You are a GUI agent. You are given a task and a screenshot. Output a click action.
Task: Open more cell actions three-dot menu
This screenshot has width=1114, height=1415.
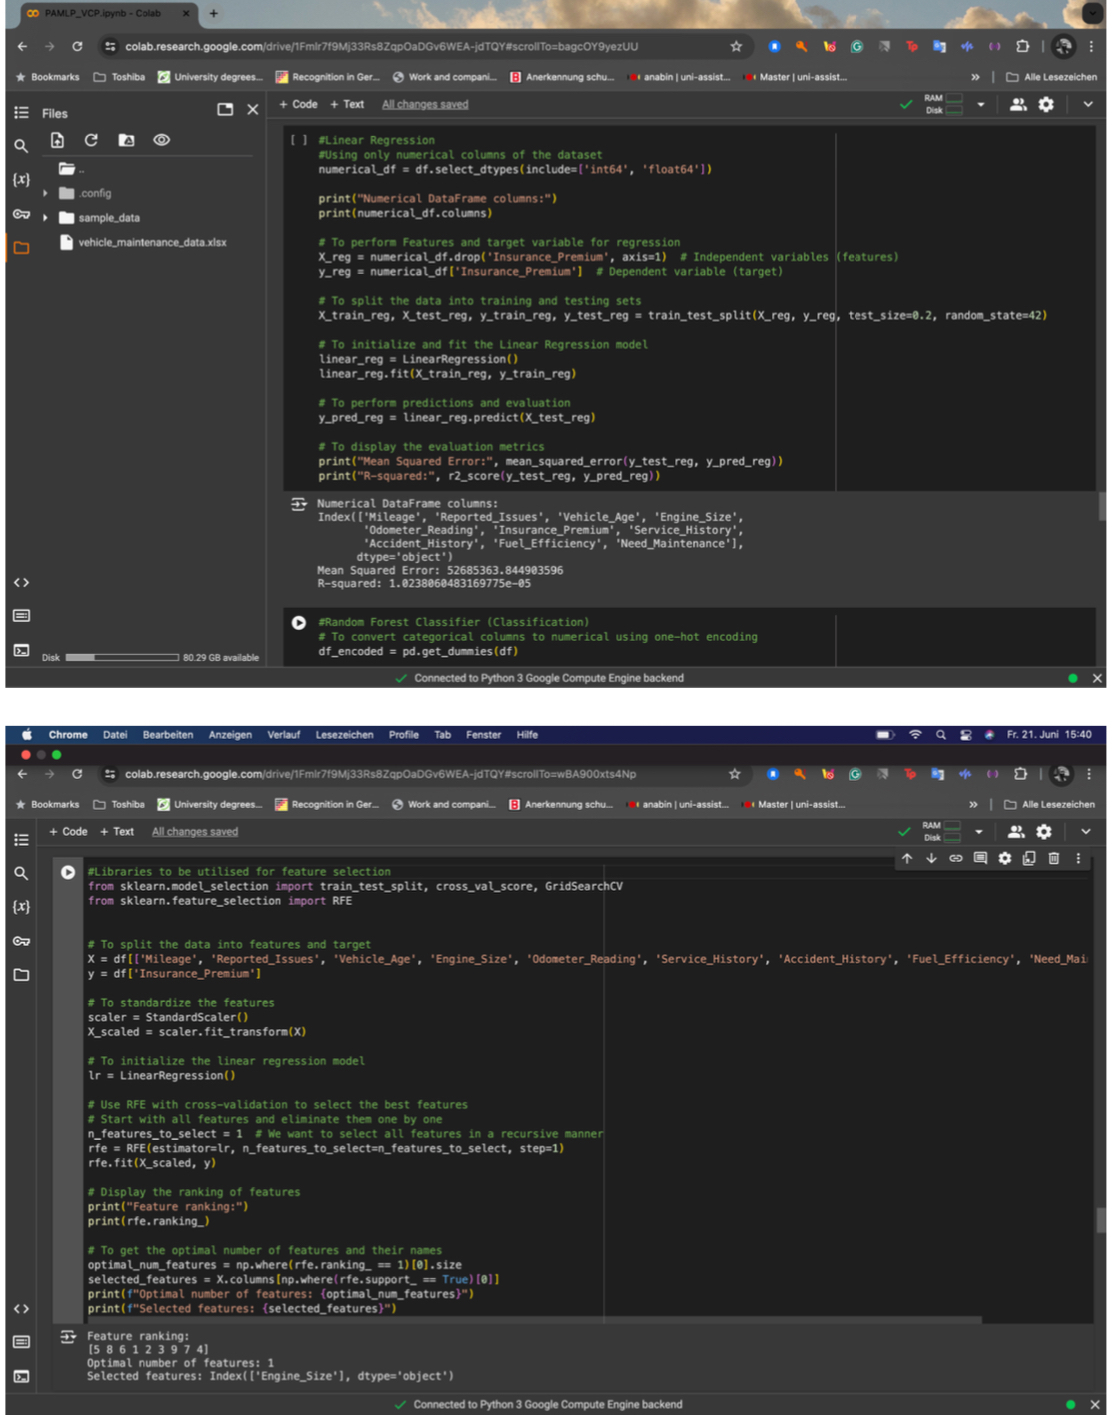pyautogui.click(x=1078, y=859)
